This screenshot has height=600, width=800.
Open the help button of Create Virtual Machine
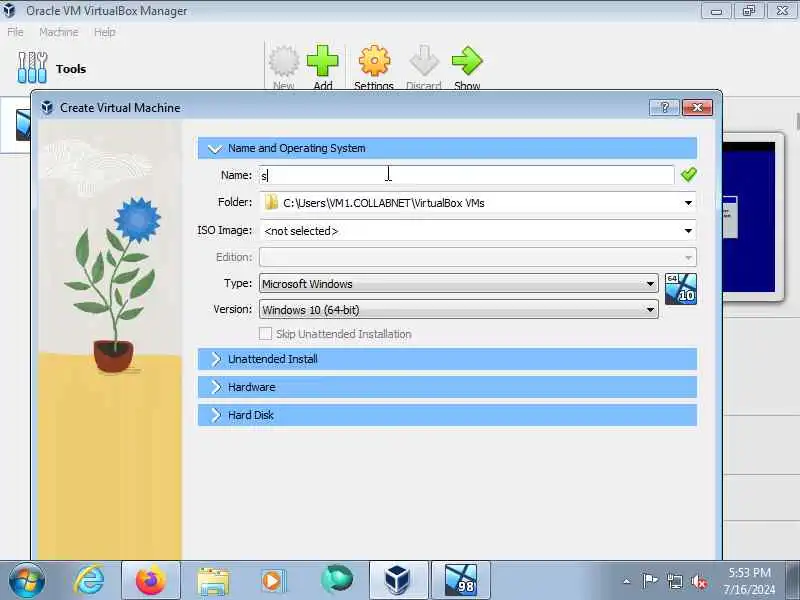tap(664, 107)
